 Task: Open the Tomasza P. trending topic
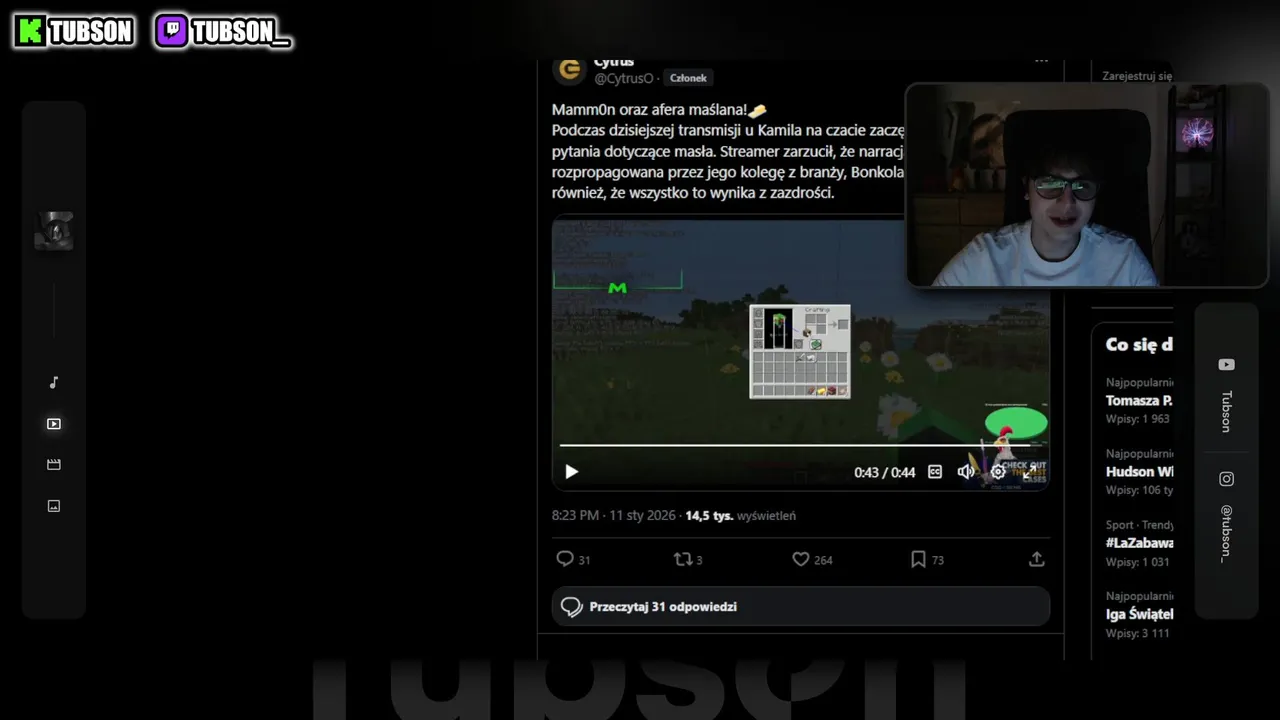tap(1139, 400)
